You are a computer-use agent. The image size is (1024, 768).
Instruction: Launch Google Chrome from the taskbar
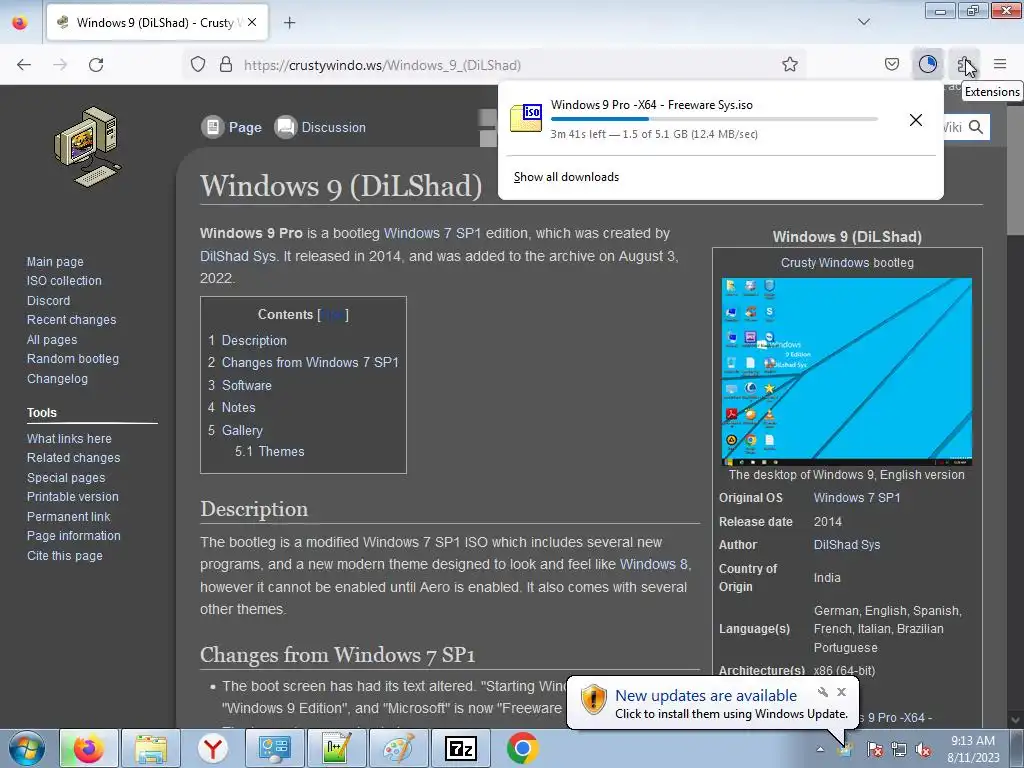pyautogui.click(x=522, y=748)
